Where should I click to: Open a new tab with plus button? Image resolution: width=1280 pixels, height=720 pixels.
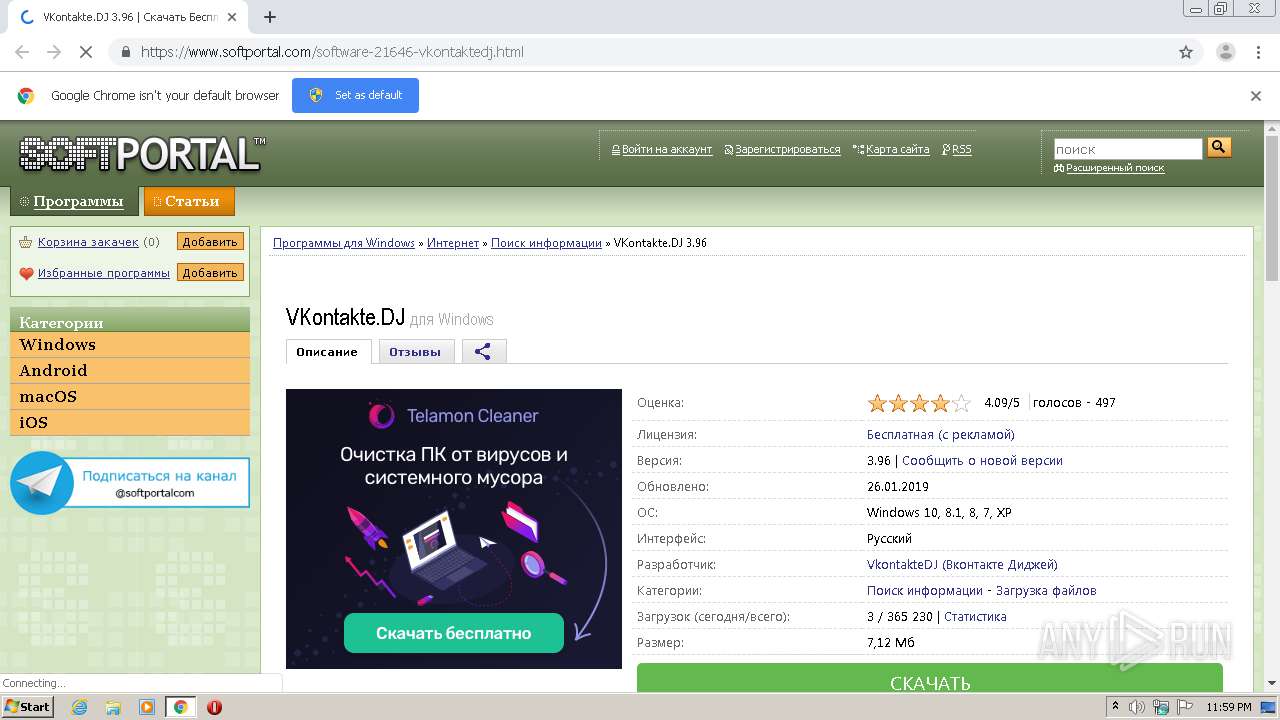point(269,17)
